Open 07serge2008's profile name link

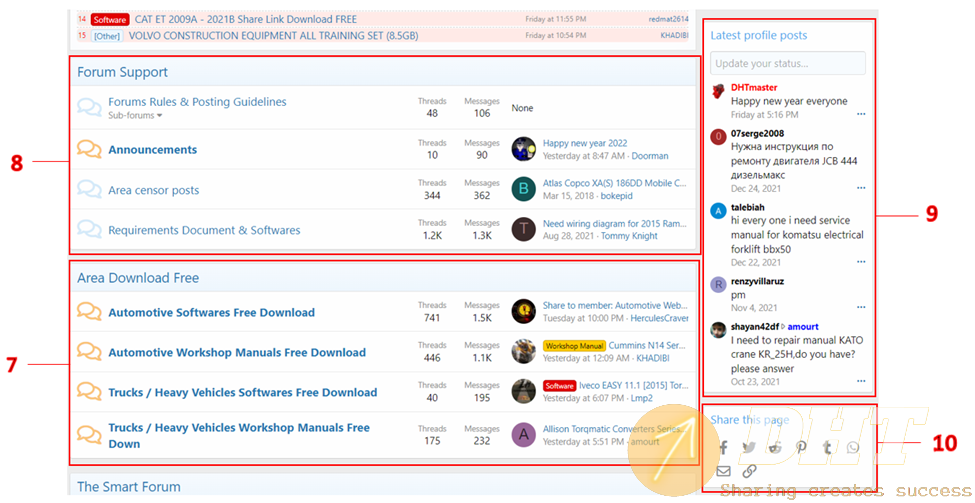coord(757,133)
